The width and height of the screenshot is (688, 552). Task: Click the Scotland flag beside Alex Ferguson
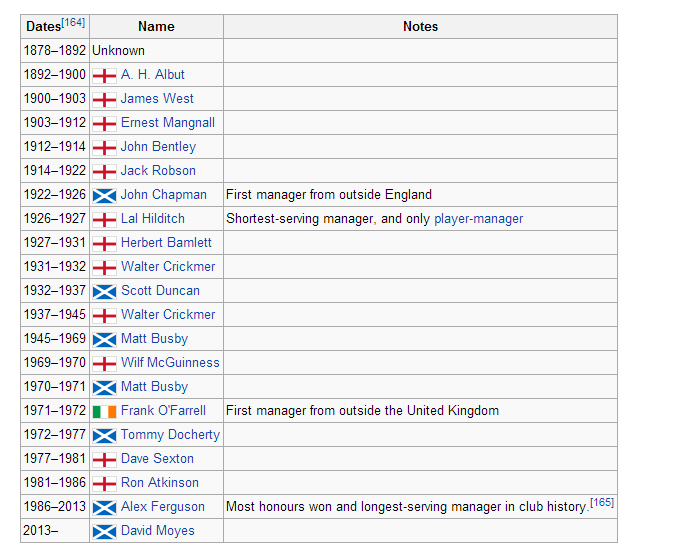coord(104,507)
